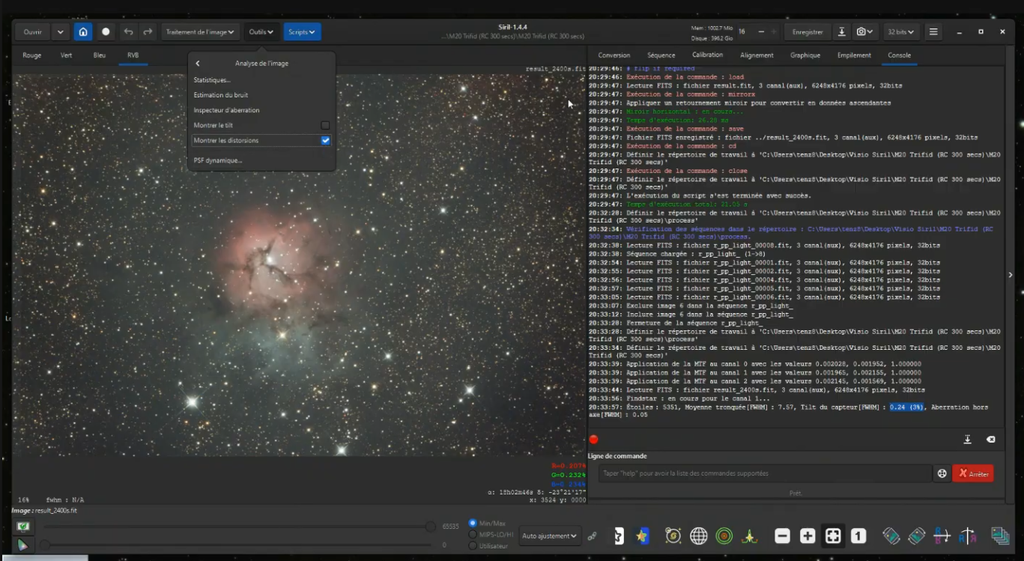
Task: Open the Alignement tab
Action: click(756, 56)
